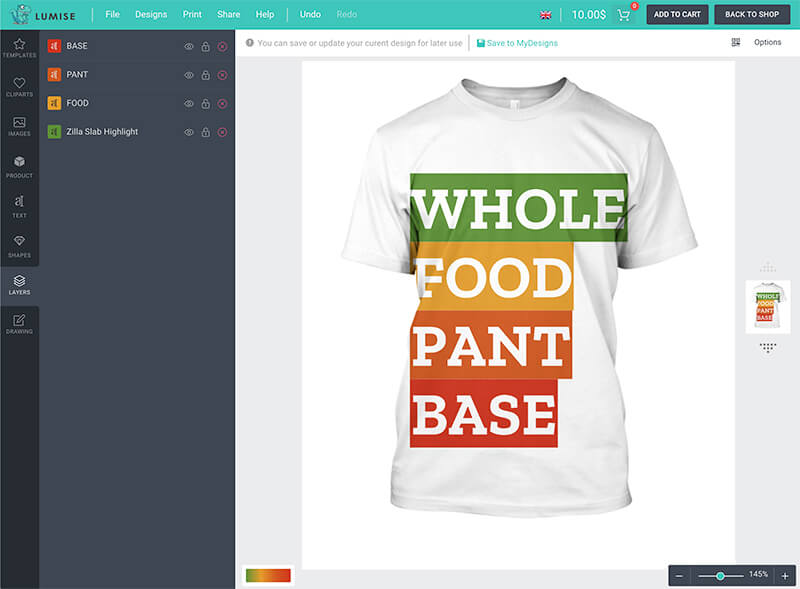800x589 pixels.
Task: Click the Back to Shop button
Action: (752, 14)
